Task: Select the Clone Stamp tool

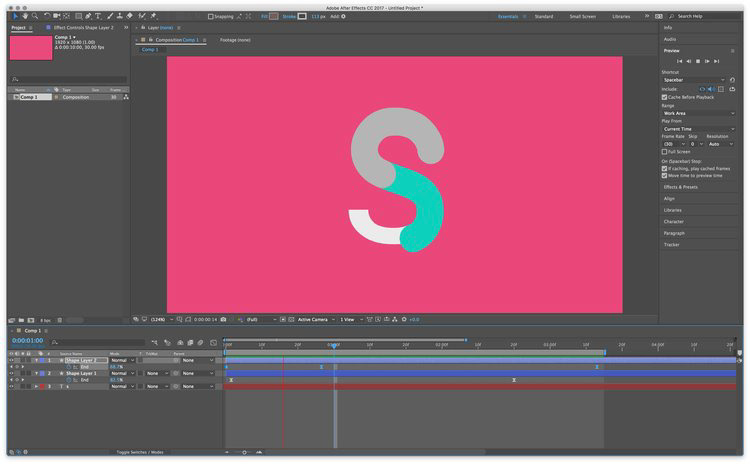Action: [x=120, y=16]
